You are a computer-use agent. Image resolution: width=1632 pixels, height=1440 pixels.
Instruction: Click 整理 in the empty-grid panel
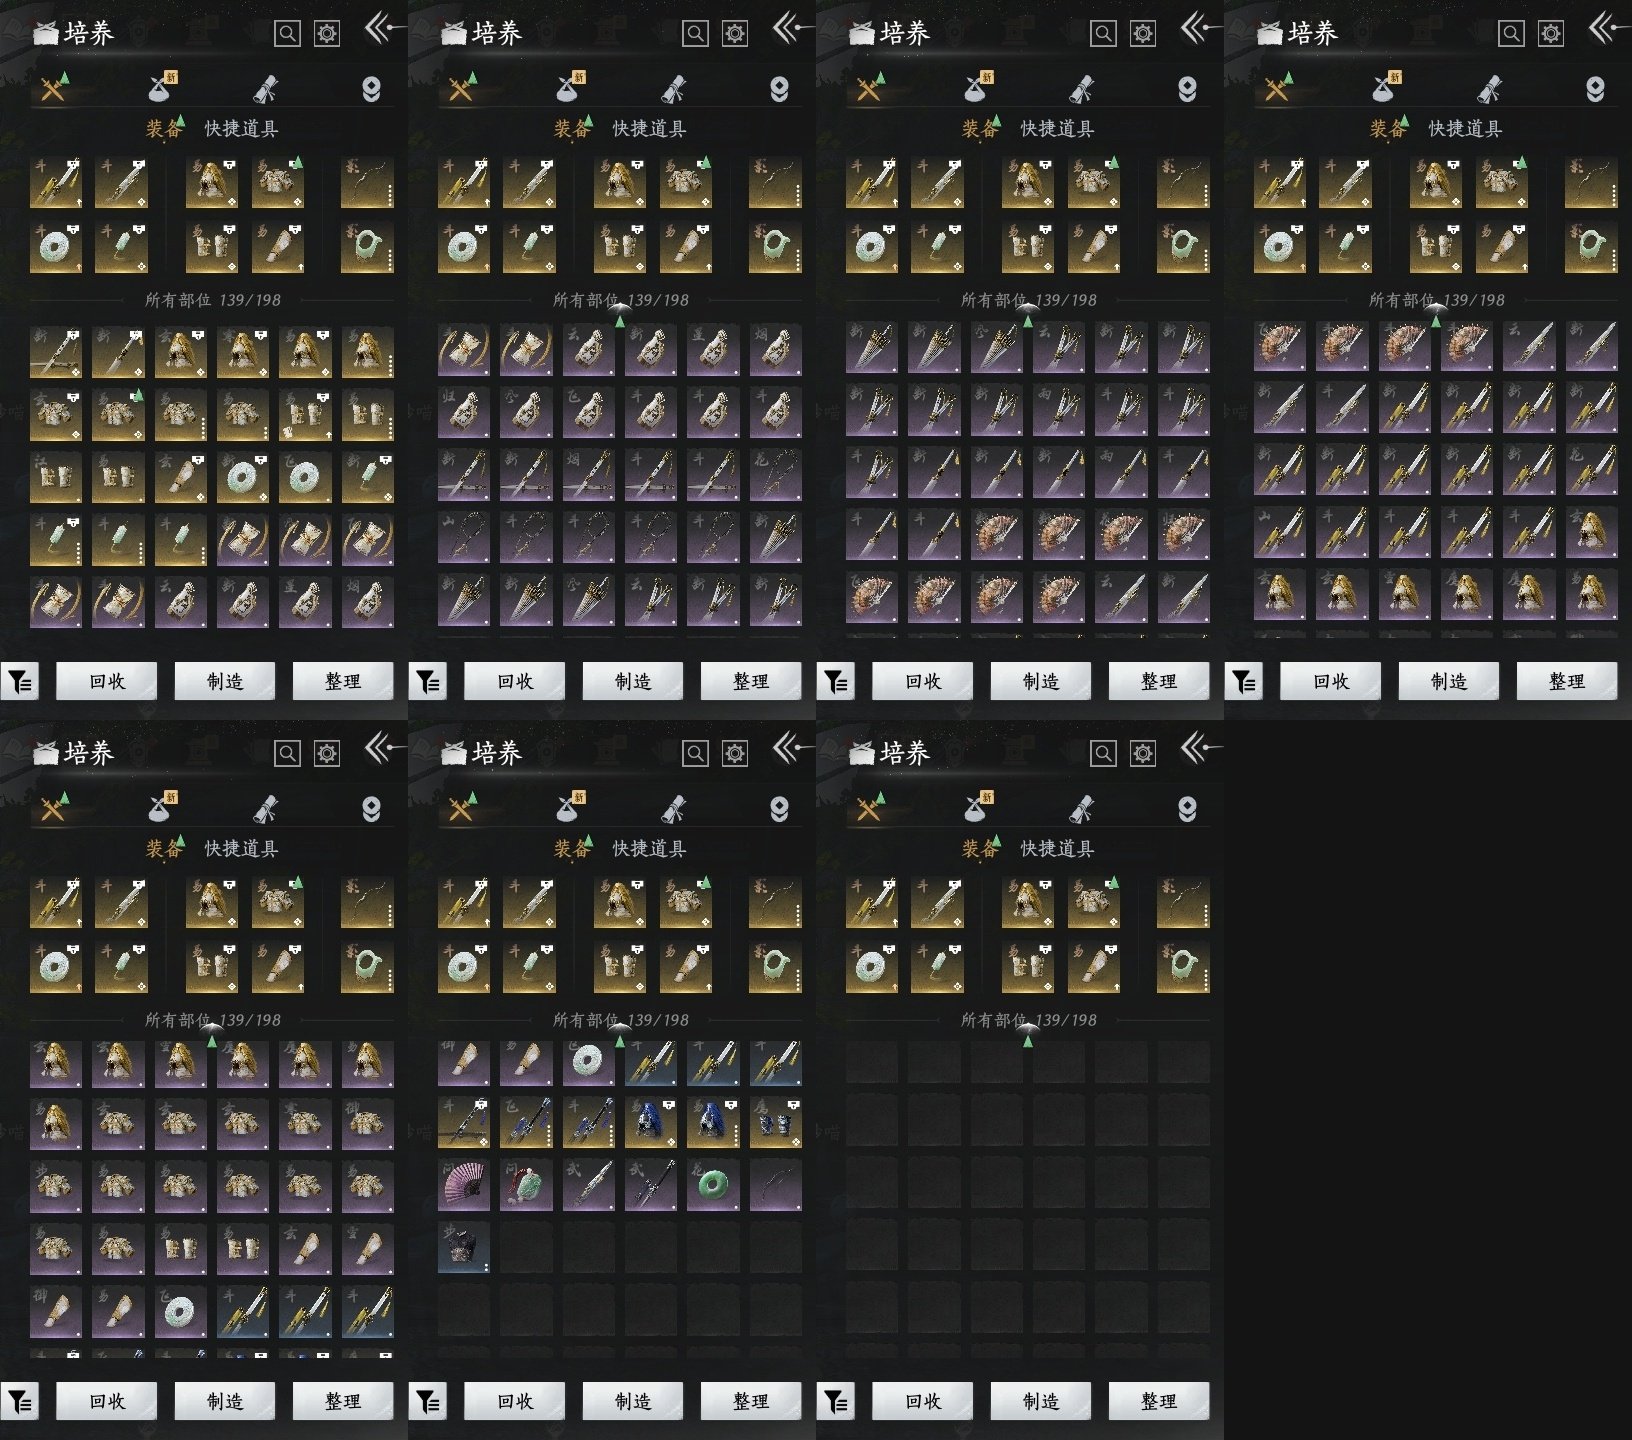[x=1159, y=1402]
